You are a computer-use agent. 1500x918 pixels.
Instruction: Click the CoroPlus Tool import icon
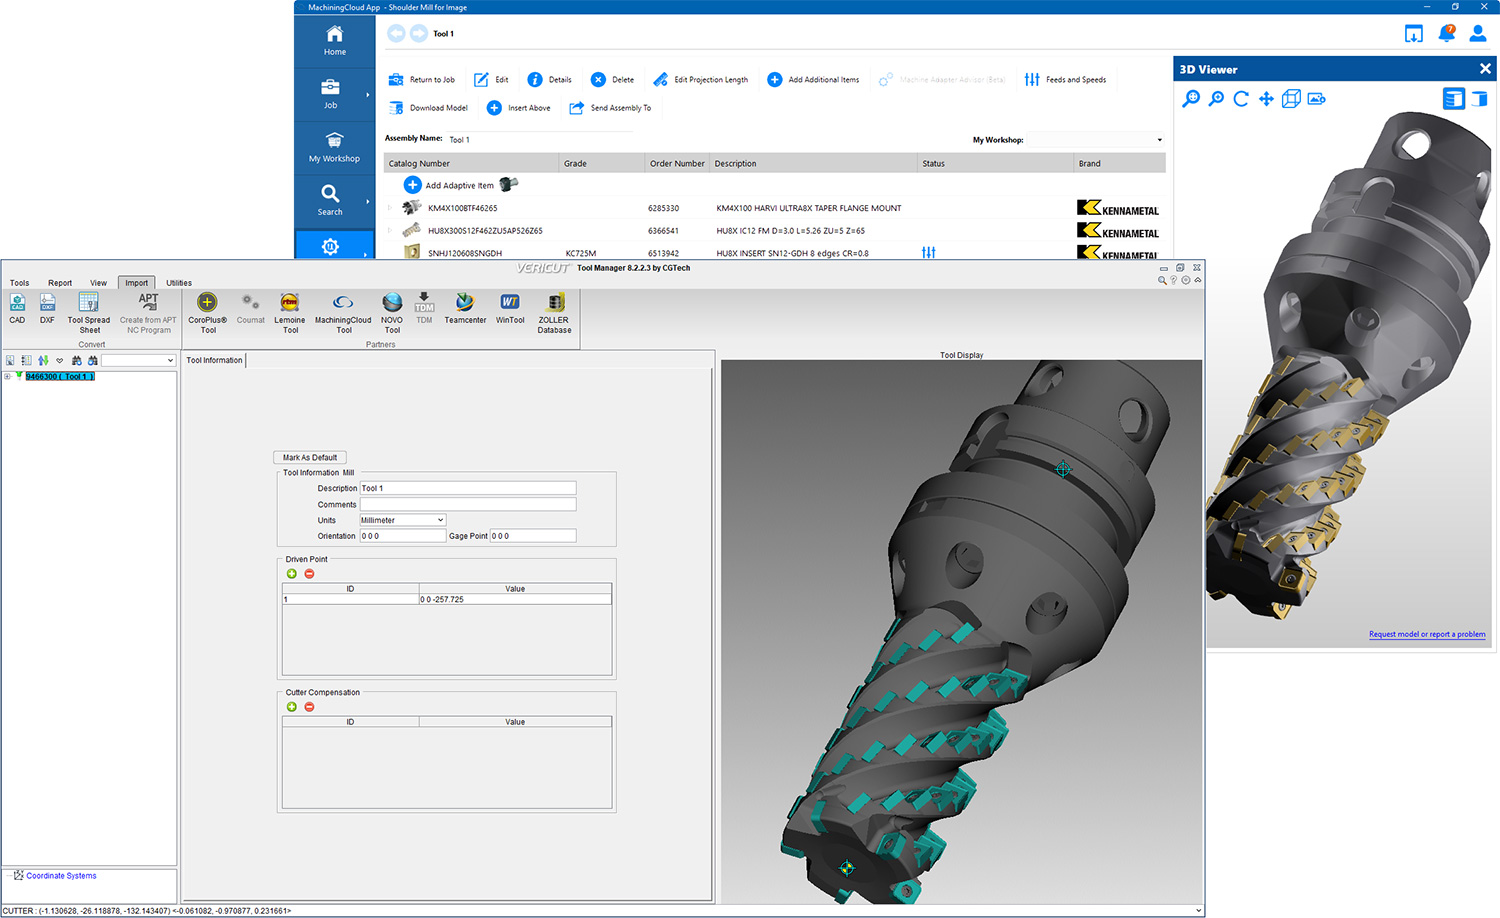[x=207, y=303]
